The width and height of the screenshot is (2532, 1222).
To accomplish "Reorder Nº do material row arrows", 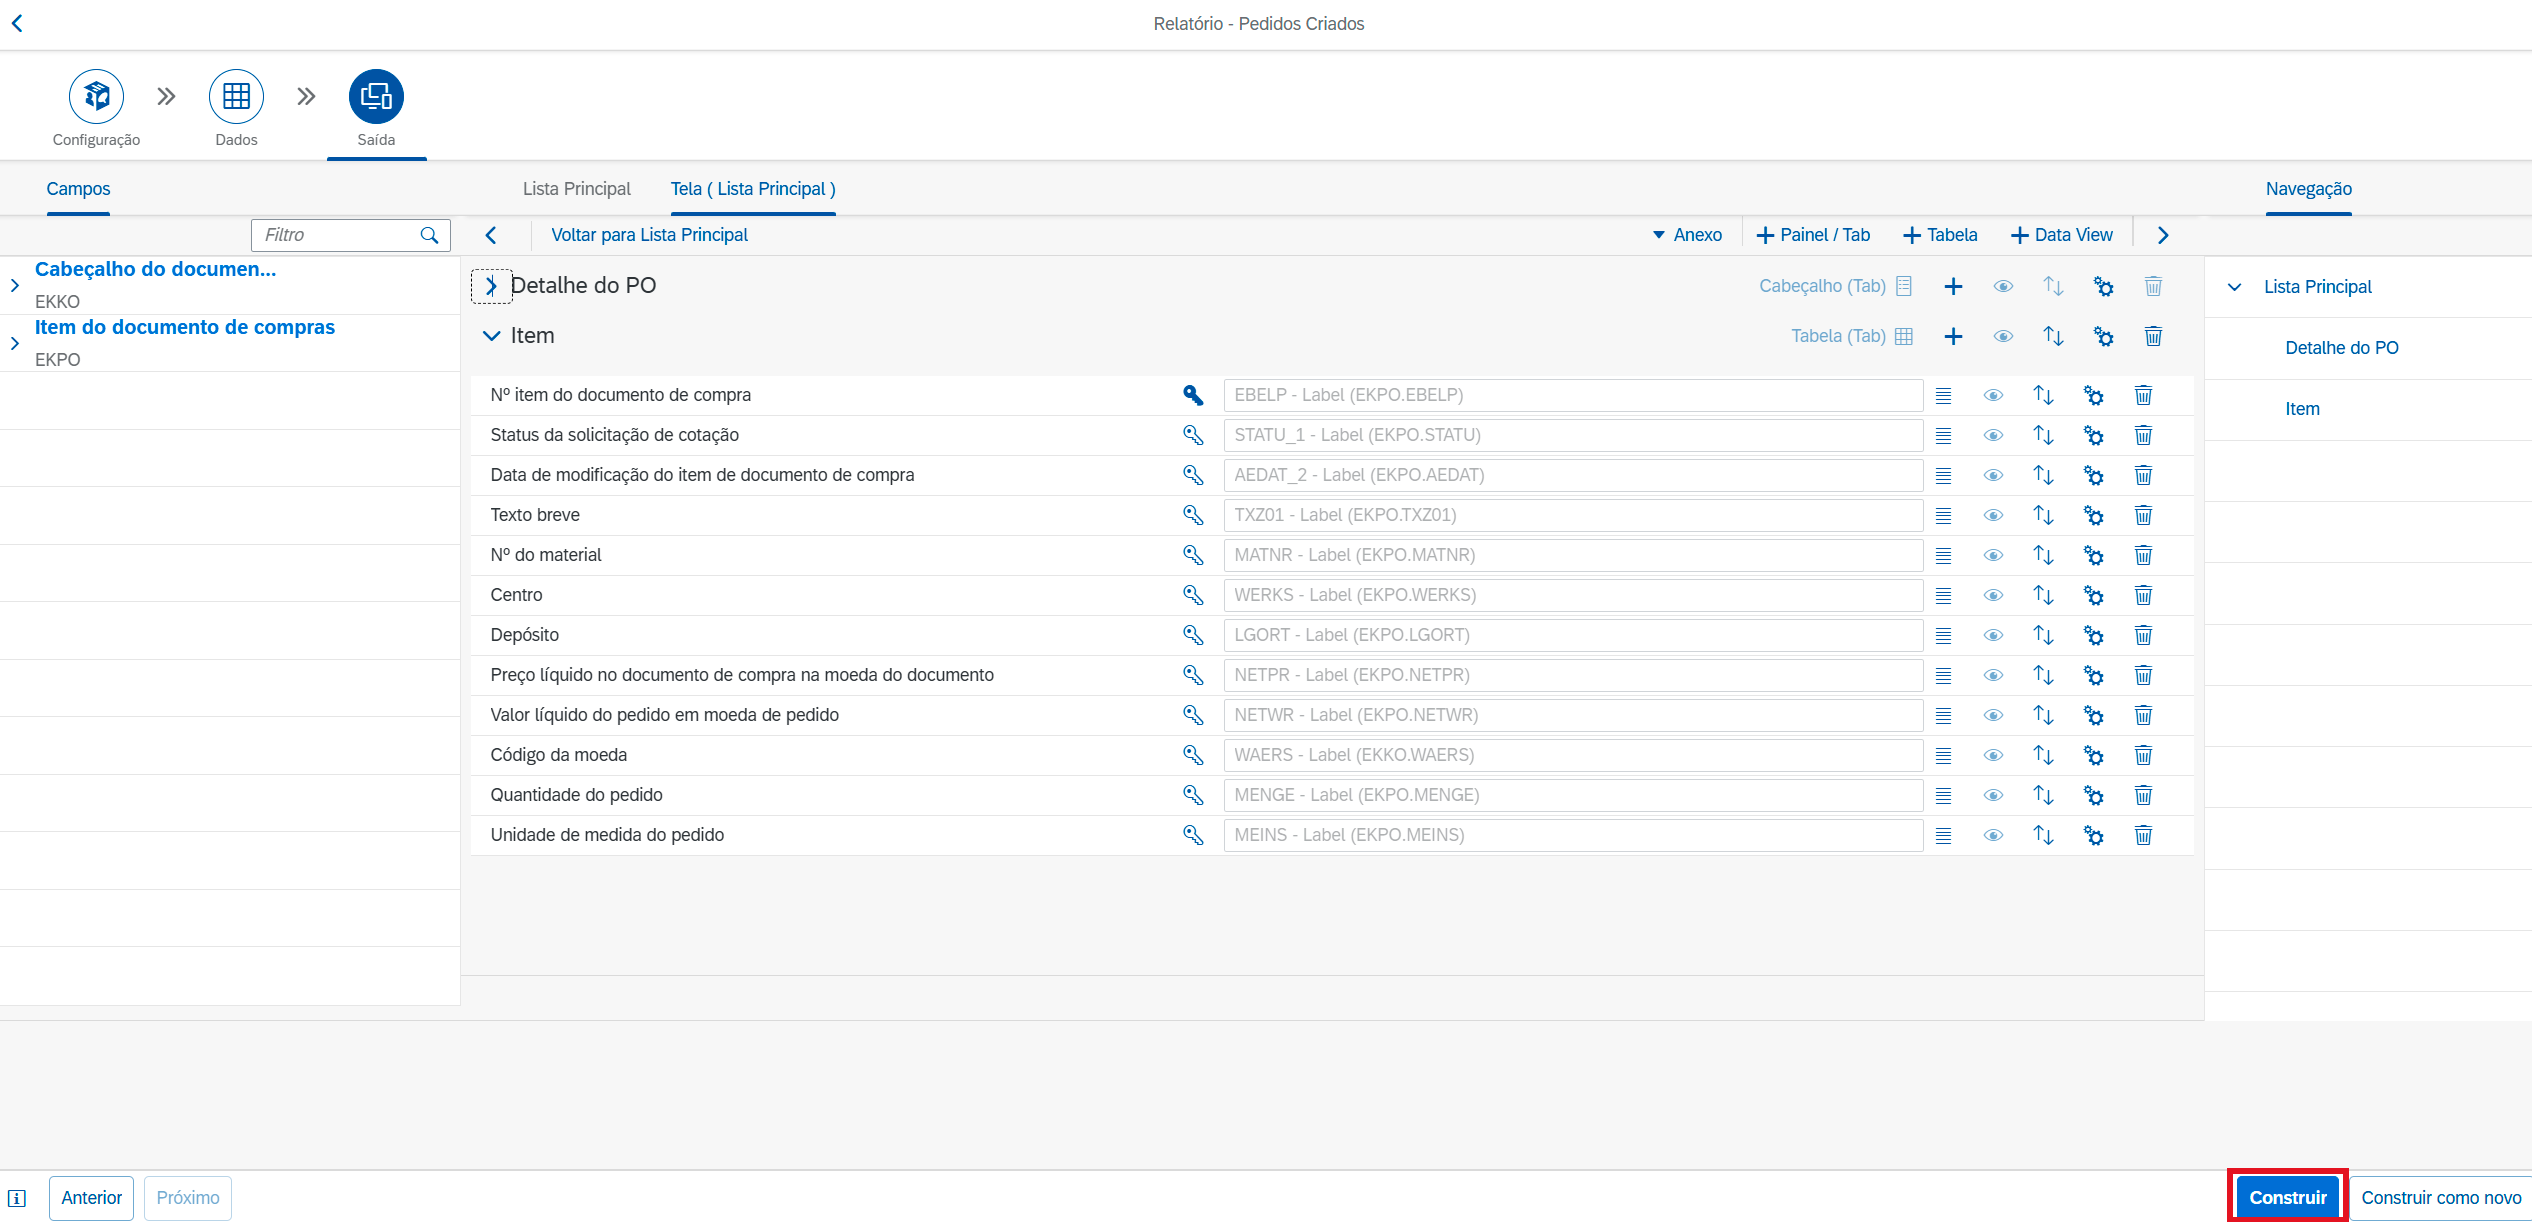I will [x=2043, y=555].
